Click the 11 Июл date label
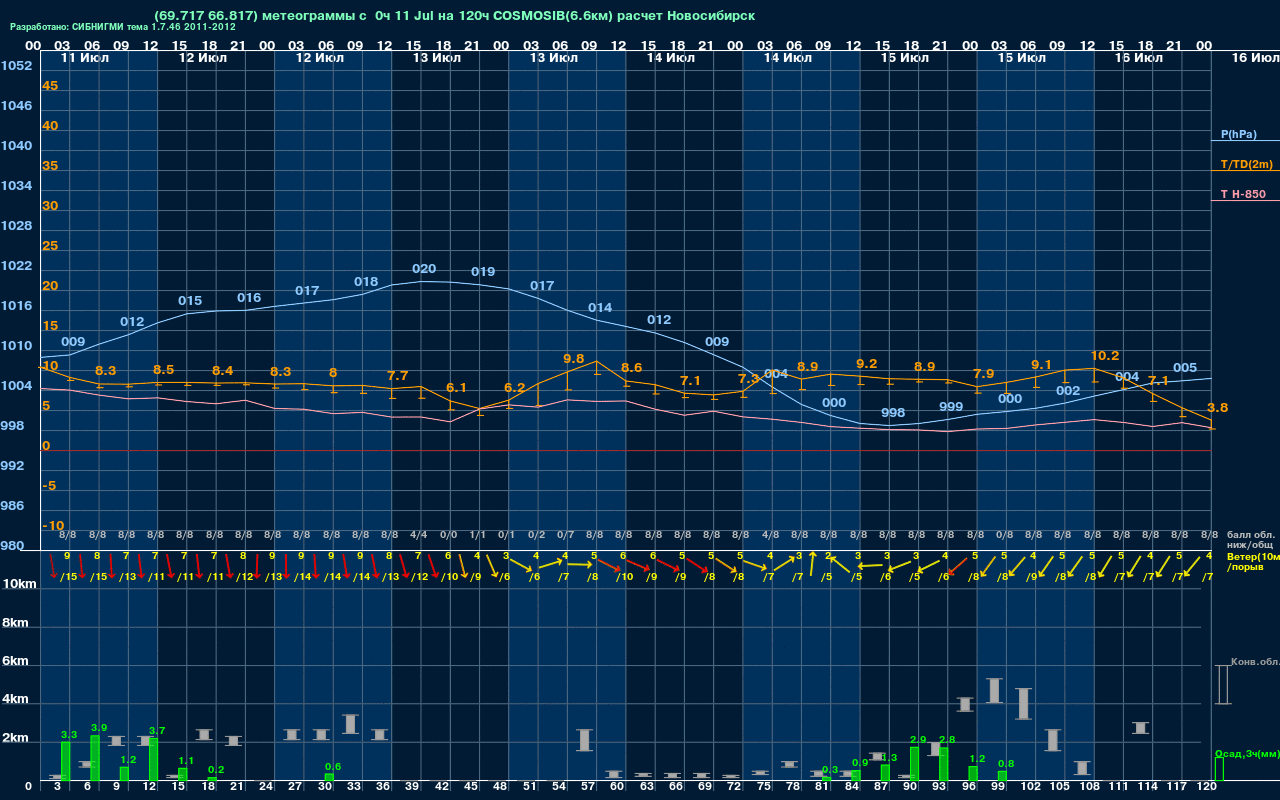This screenshot has height=800, width=1280. 86,58
